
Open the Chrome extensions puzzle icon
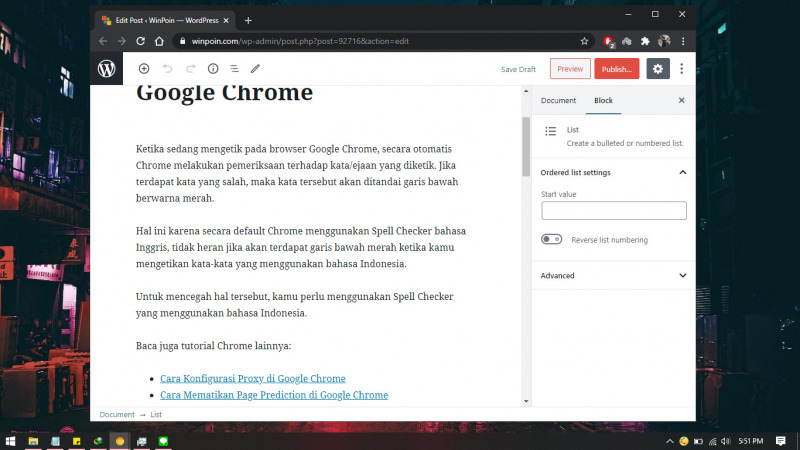point(645,41)
